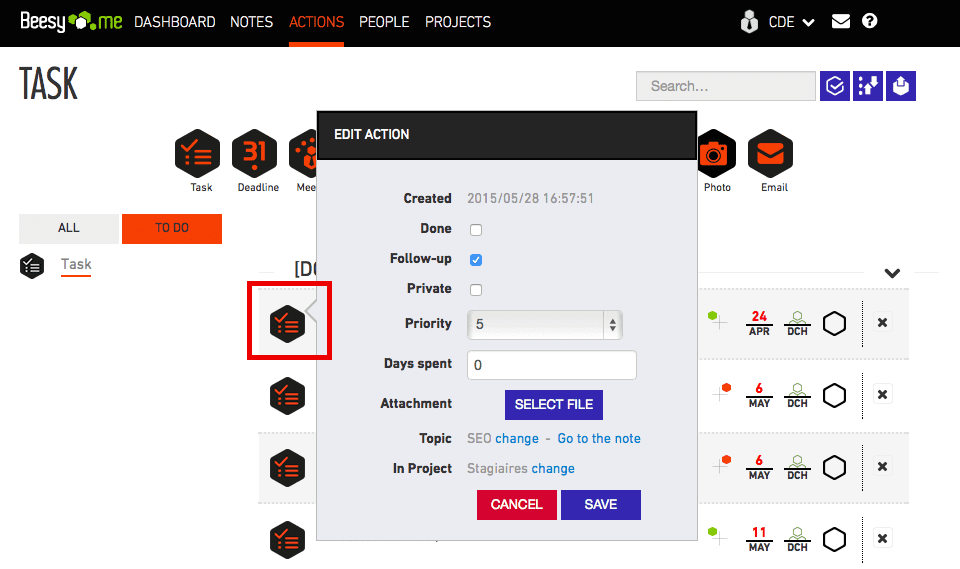960x569 pixels.
Task: Uncheck the Follow-up checkbox
Action: (x=476, y=260)
